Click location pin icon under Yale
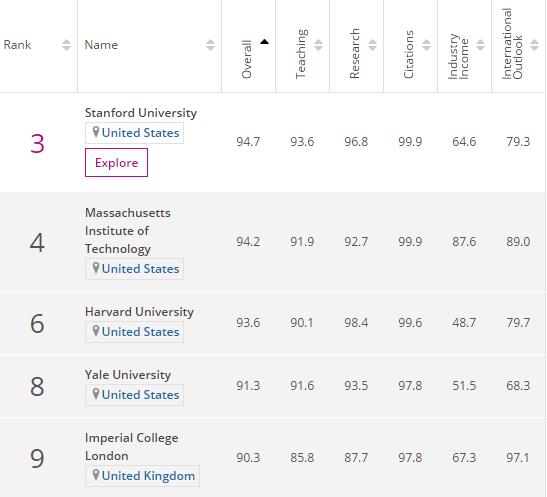Viewport: 547px width, 497px height. (x=96, y=394)
